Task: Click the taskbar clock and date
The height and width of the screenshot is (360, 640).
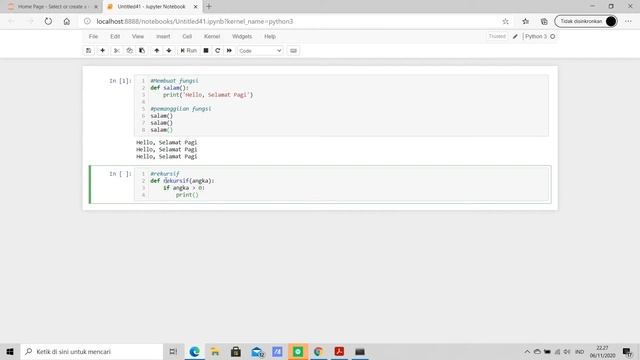Action: [x=602, y=351]
